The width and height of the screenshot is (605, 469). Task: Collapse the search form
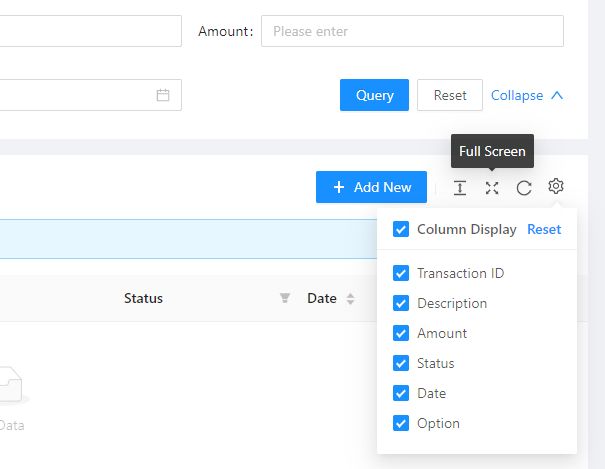(527, 95)
